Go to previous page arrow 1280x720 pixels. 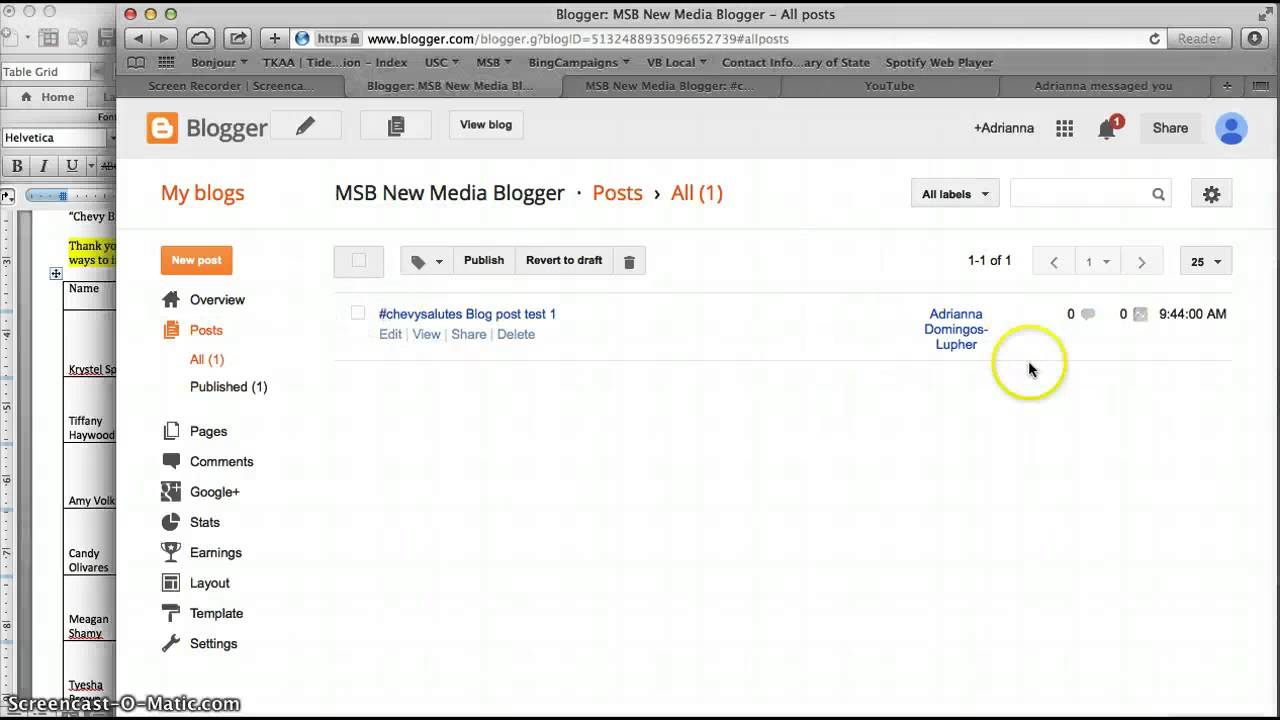pos(1053,262)
